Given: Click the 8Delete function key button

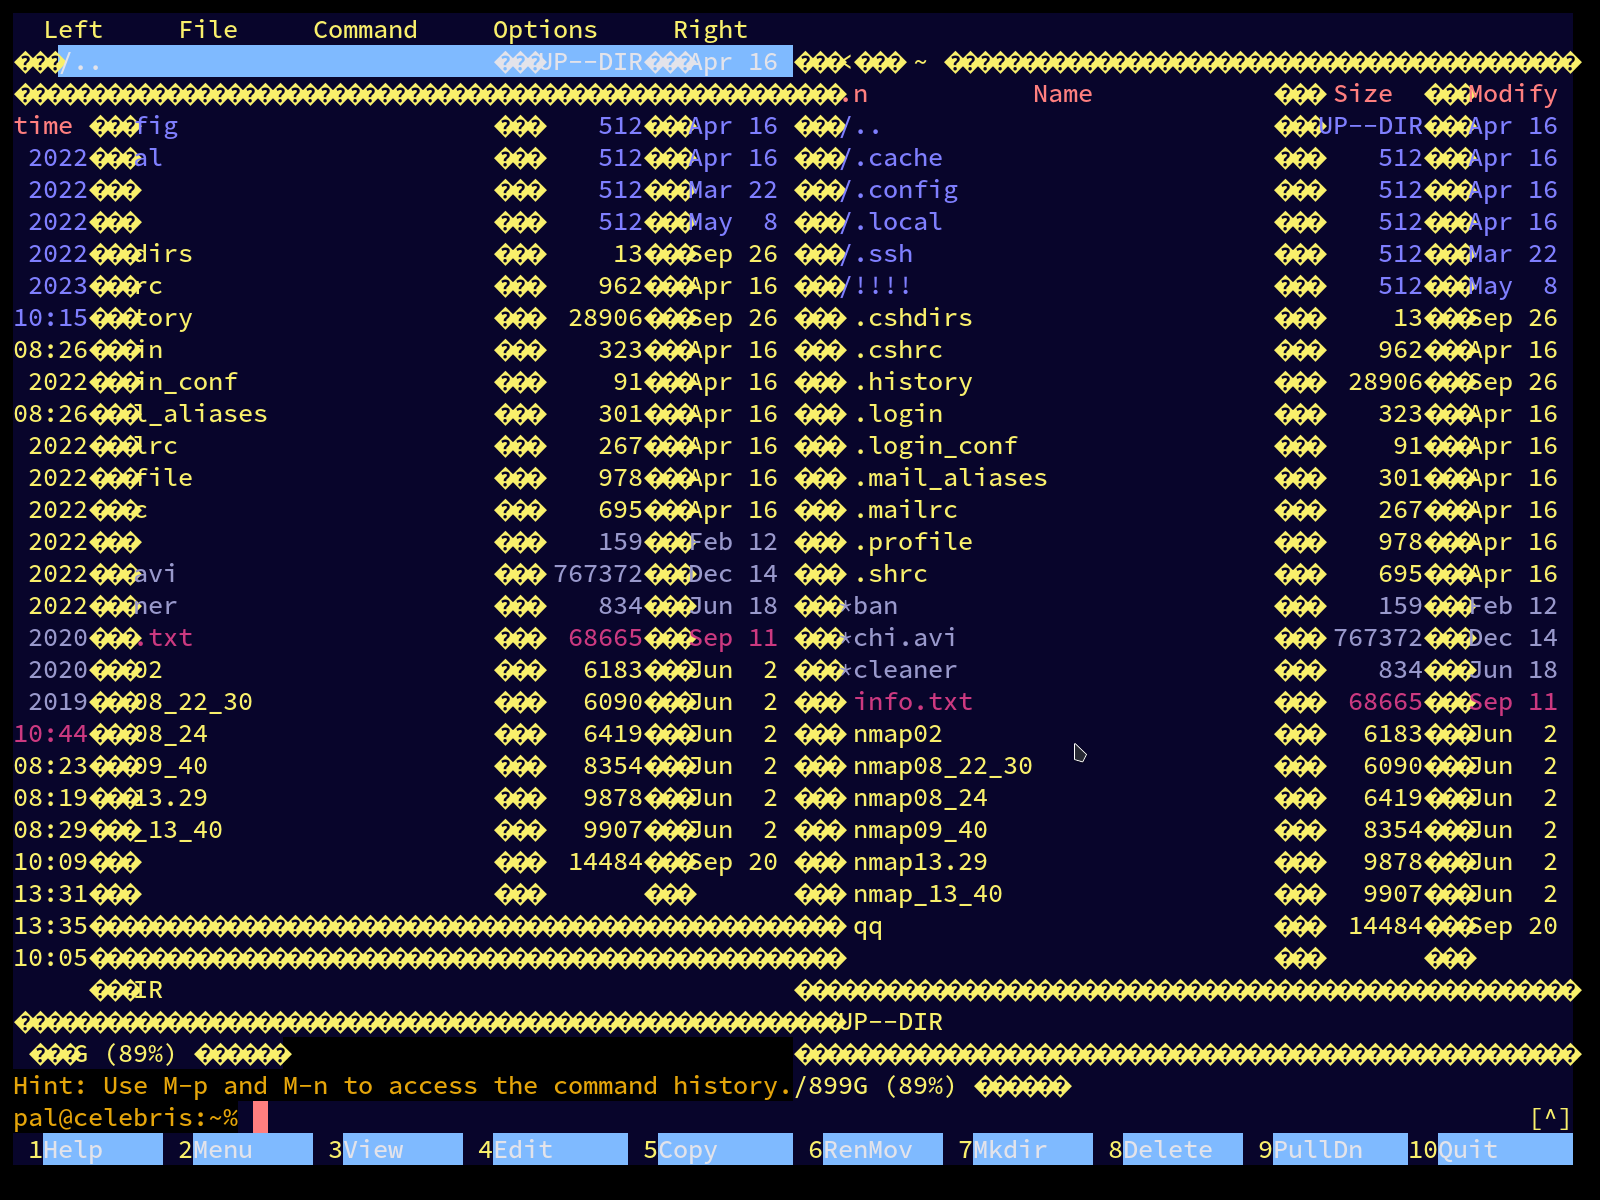Looking at the screenshot, I should pos(1175,1150).
